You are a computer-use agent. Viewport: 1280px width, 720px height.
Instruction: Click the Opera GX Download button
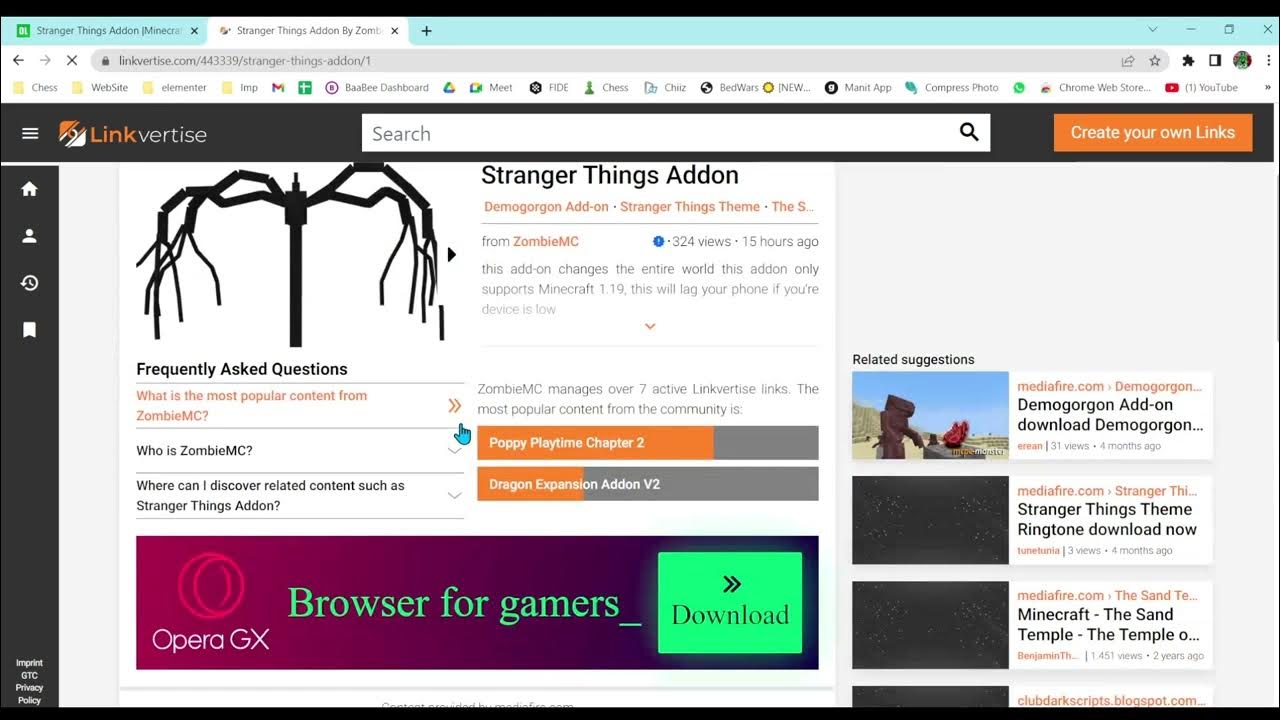click(x=730, y=603)
